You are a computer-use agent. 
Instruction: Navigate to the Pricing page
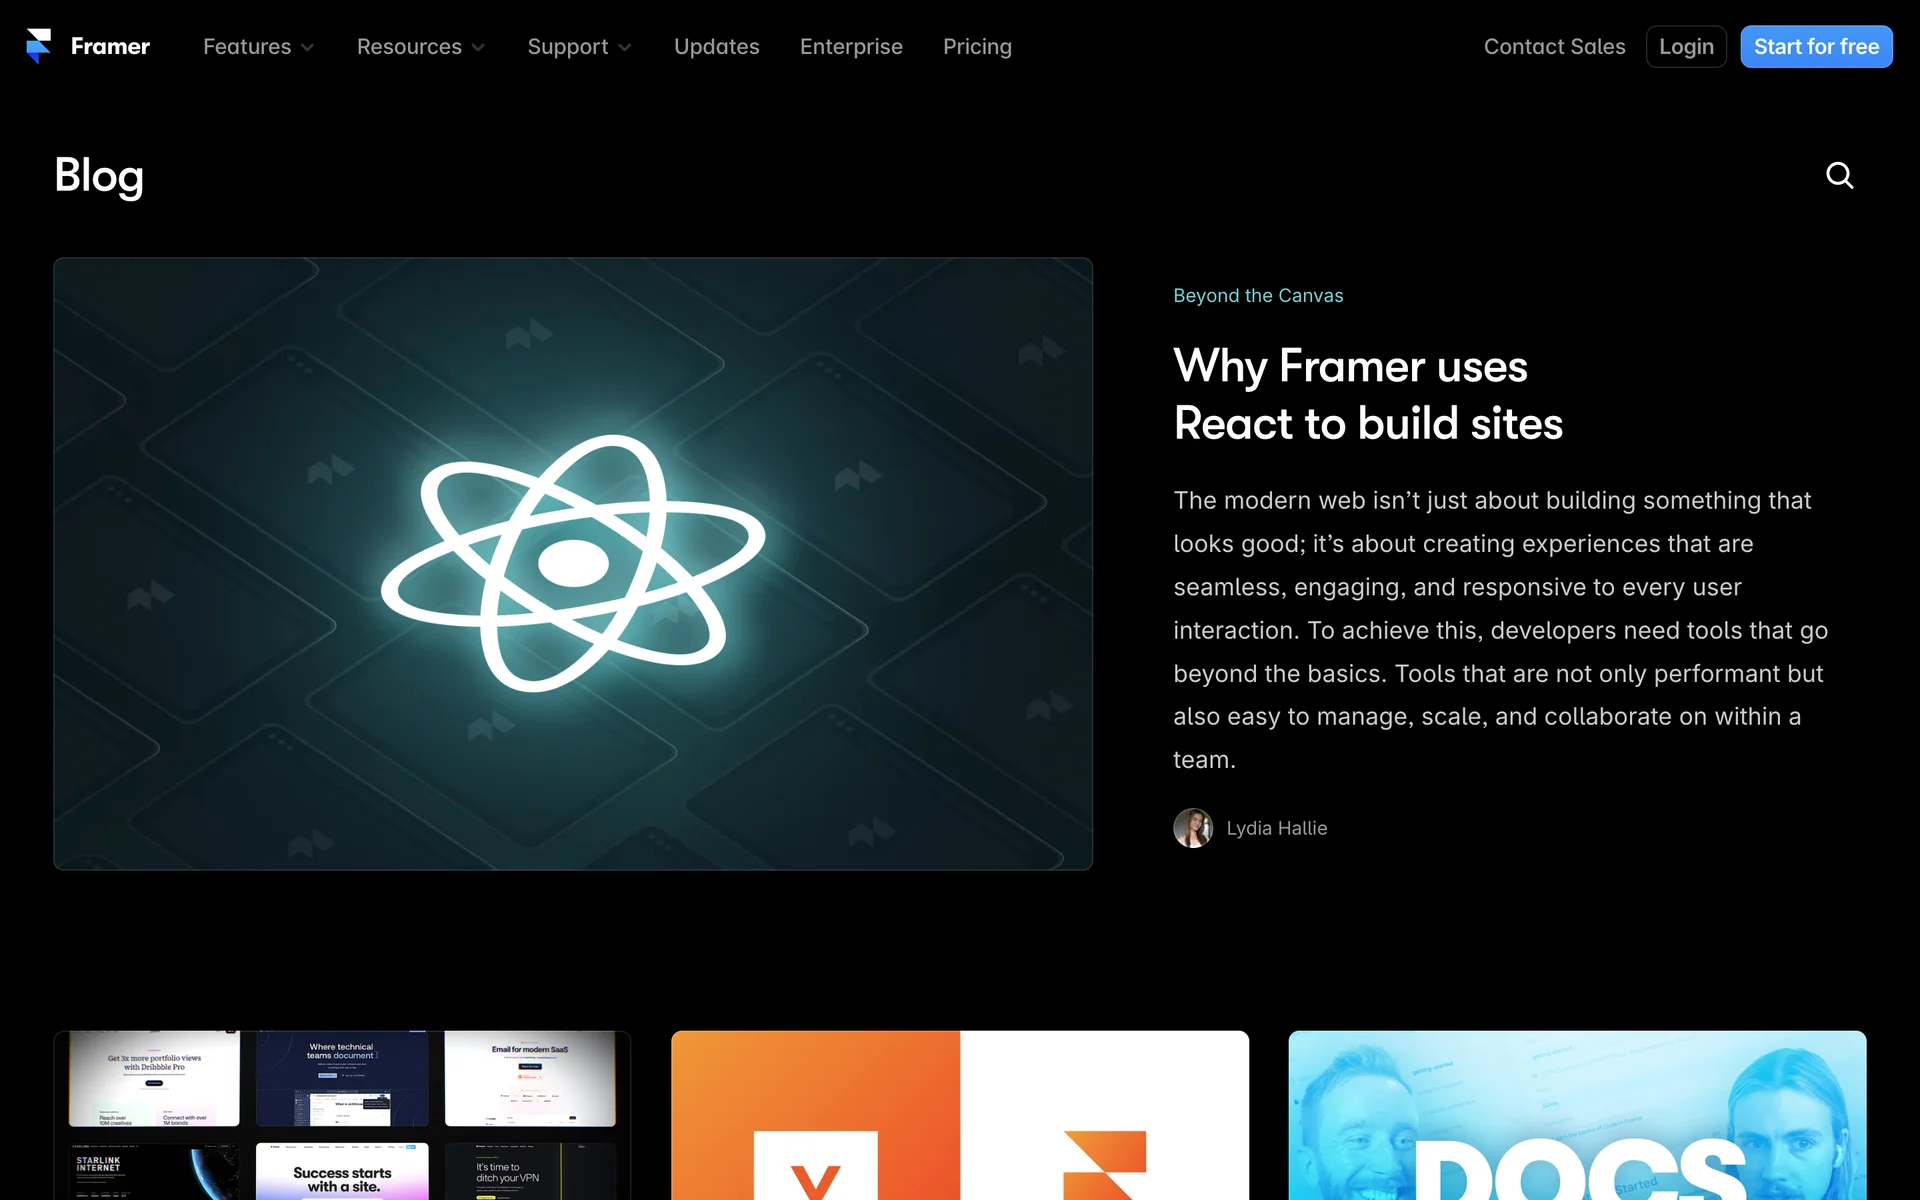pos(977,47)
